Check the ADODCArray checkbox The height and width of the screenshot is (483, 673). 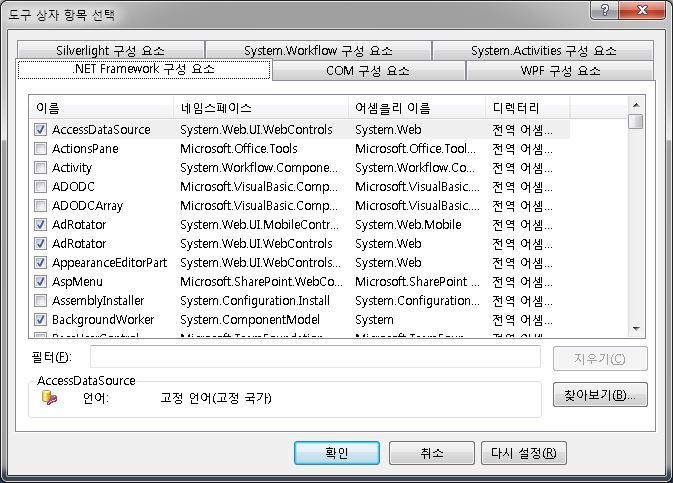(40, 205)
